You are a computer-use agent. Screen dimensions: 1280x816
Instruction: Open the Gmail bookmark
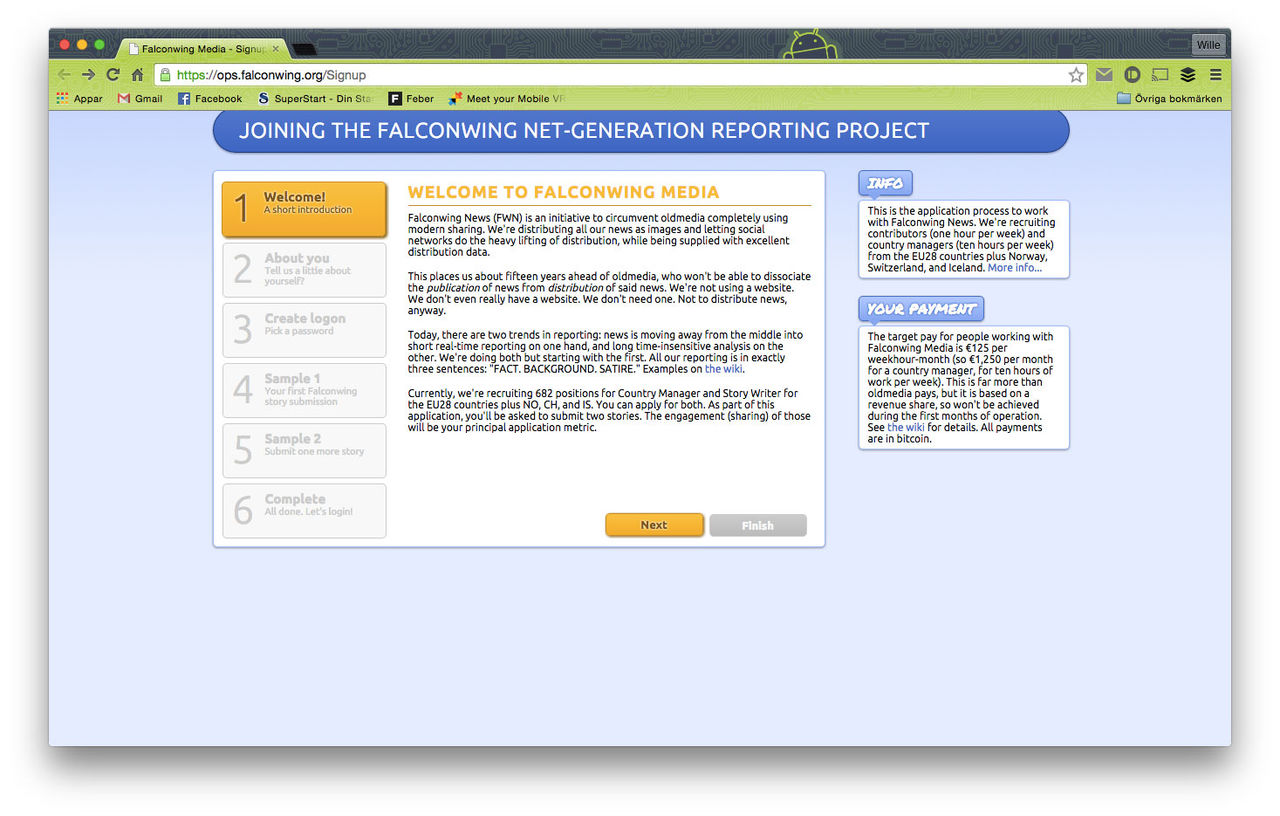click(140, 99)
